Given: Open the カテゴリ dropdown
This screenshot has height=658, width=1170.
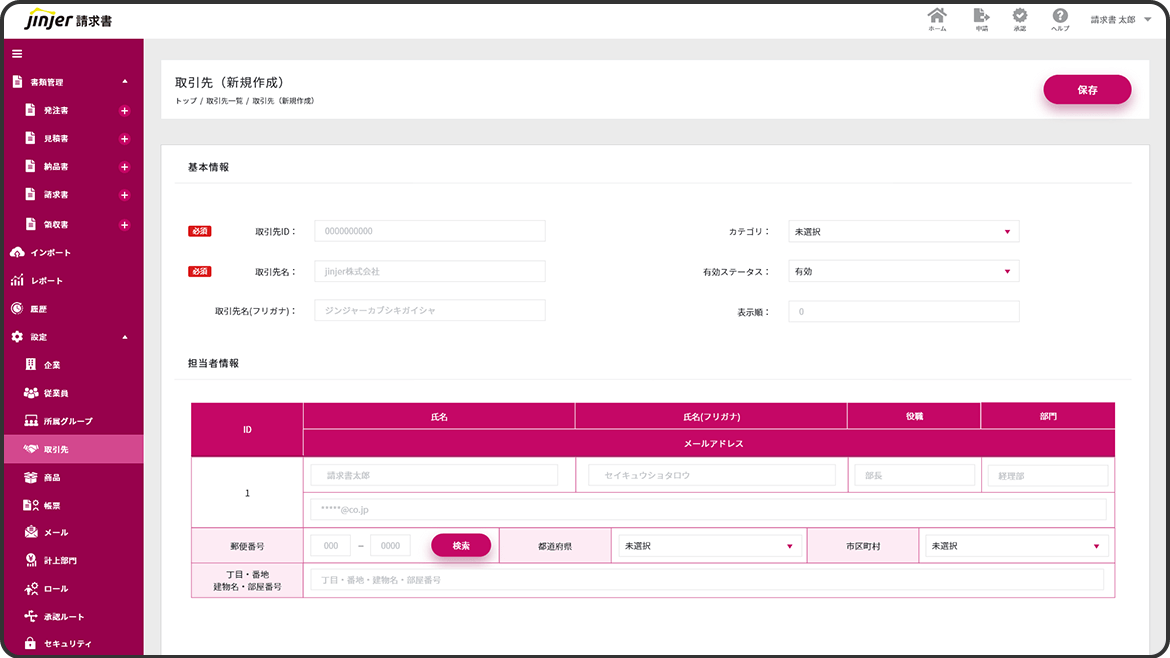Looking at the screenshot, I should pos(903,232).
